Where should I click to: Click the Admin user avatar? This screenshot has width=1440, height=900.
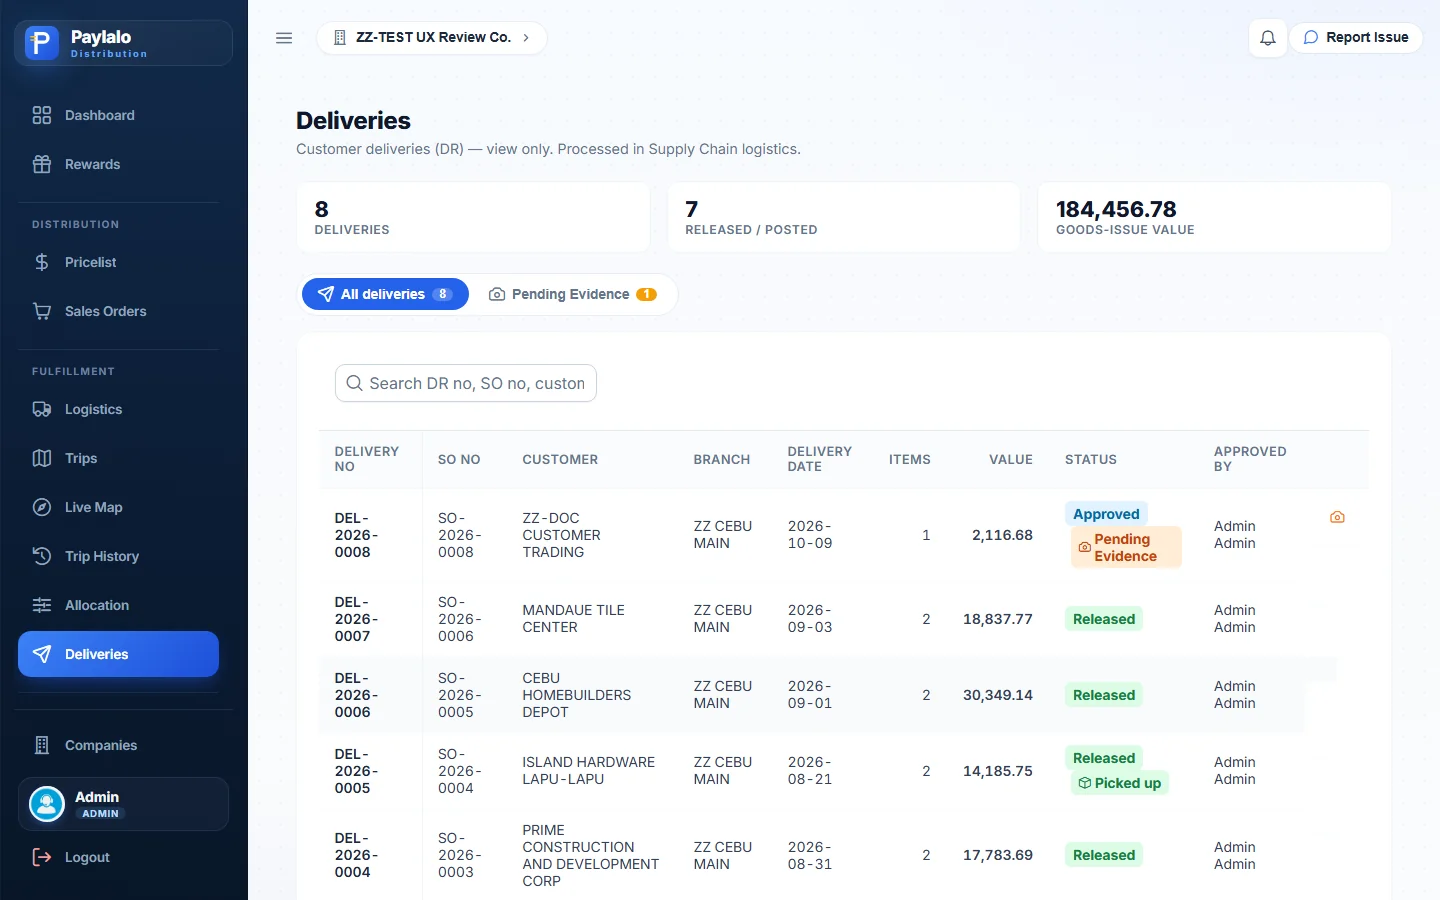coord(47,804)
